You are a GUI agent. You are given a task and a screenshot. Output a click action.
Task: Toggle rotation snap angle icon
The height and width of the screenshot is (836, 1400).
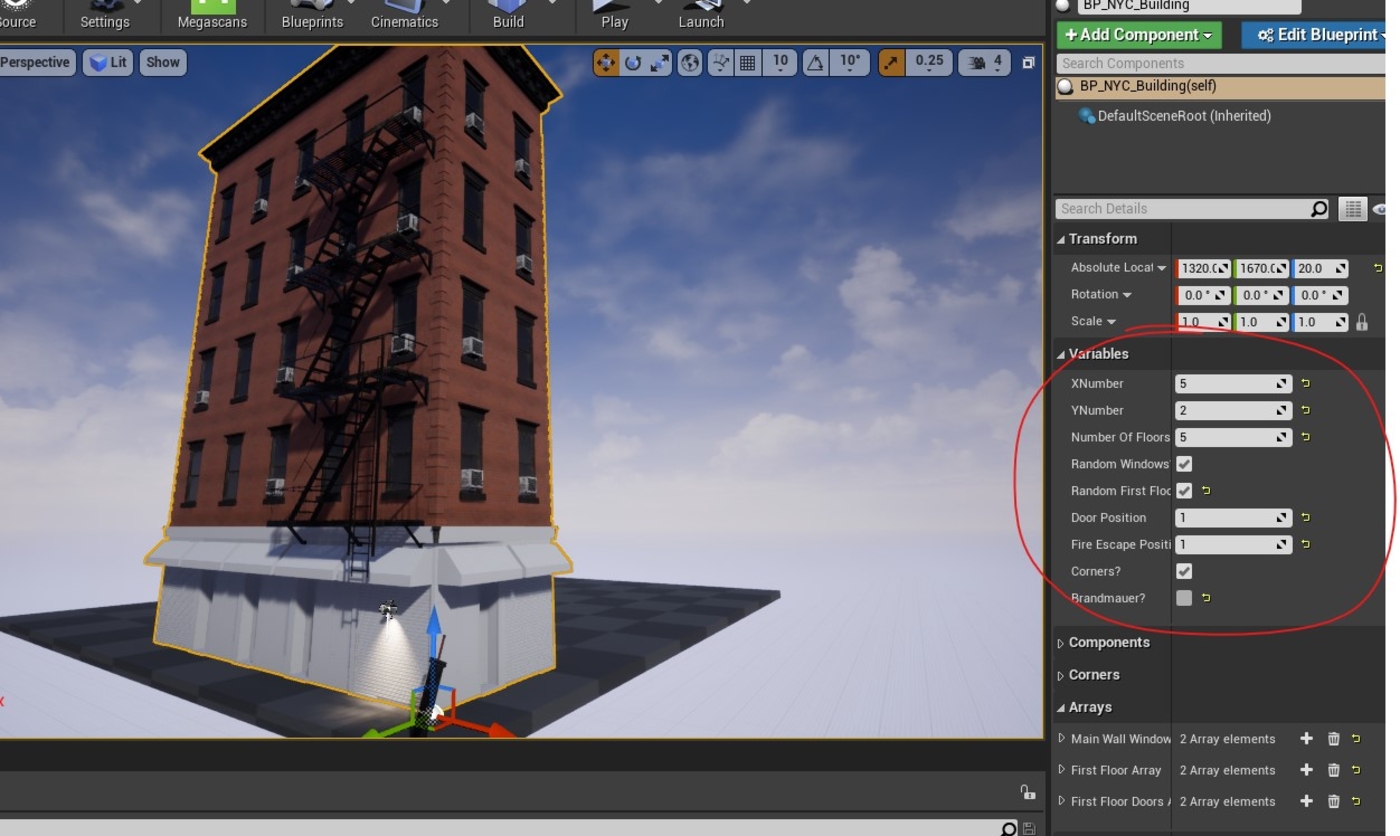(x=816, y=63)
